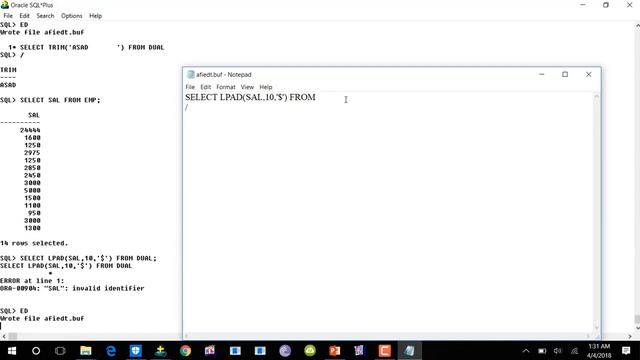Open Task View on the taskbar
Viewport: 640px width, 360px height.
pos(60,351)
